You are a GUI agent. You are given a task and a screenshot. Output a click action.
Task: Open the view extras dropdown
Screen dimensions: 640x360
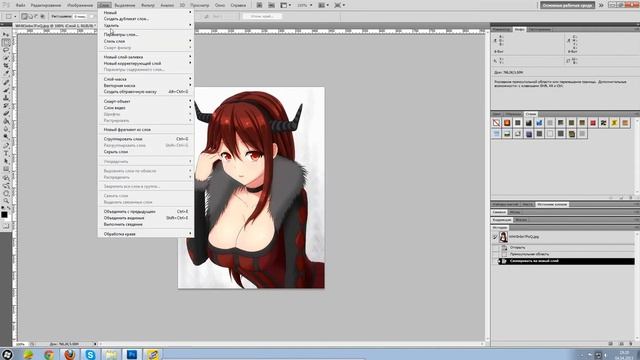(x=285, y=5)
